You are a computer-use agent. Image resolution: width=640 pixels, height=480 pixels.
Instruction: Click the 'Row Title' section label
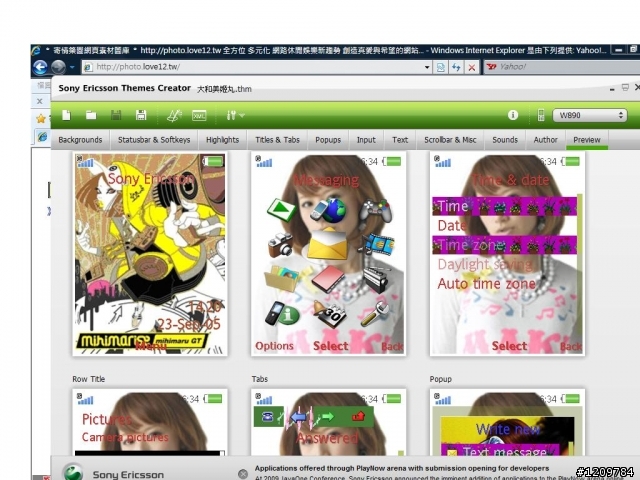tap(89, 379)
